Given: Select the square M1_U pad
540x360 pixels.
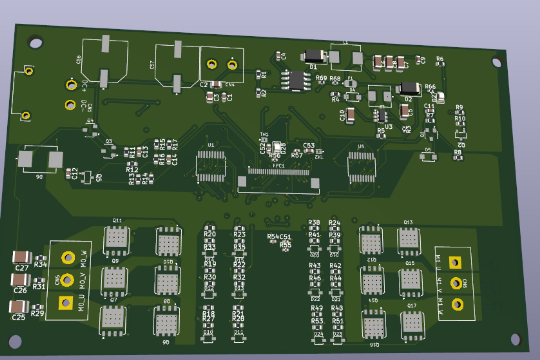Looking at the screenshot, I should tap(455, 263).
